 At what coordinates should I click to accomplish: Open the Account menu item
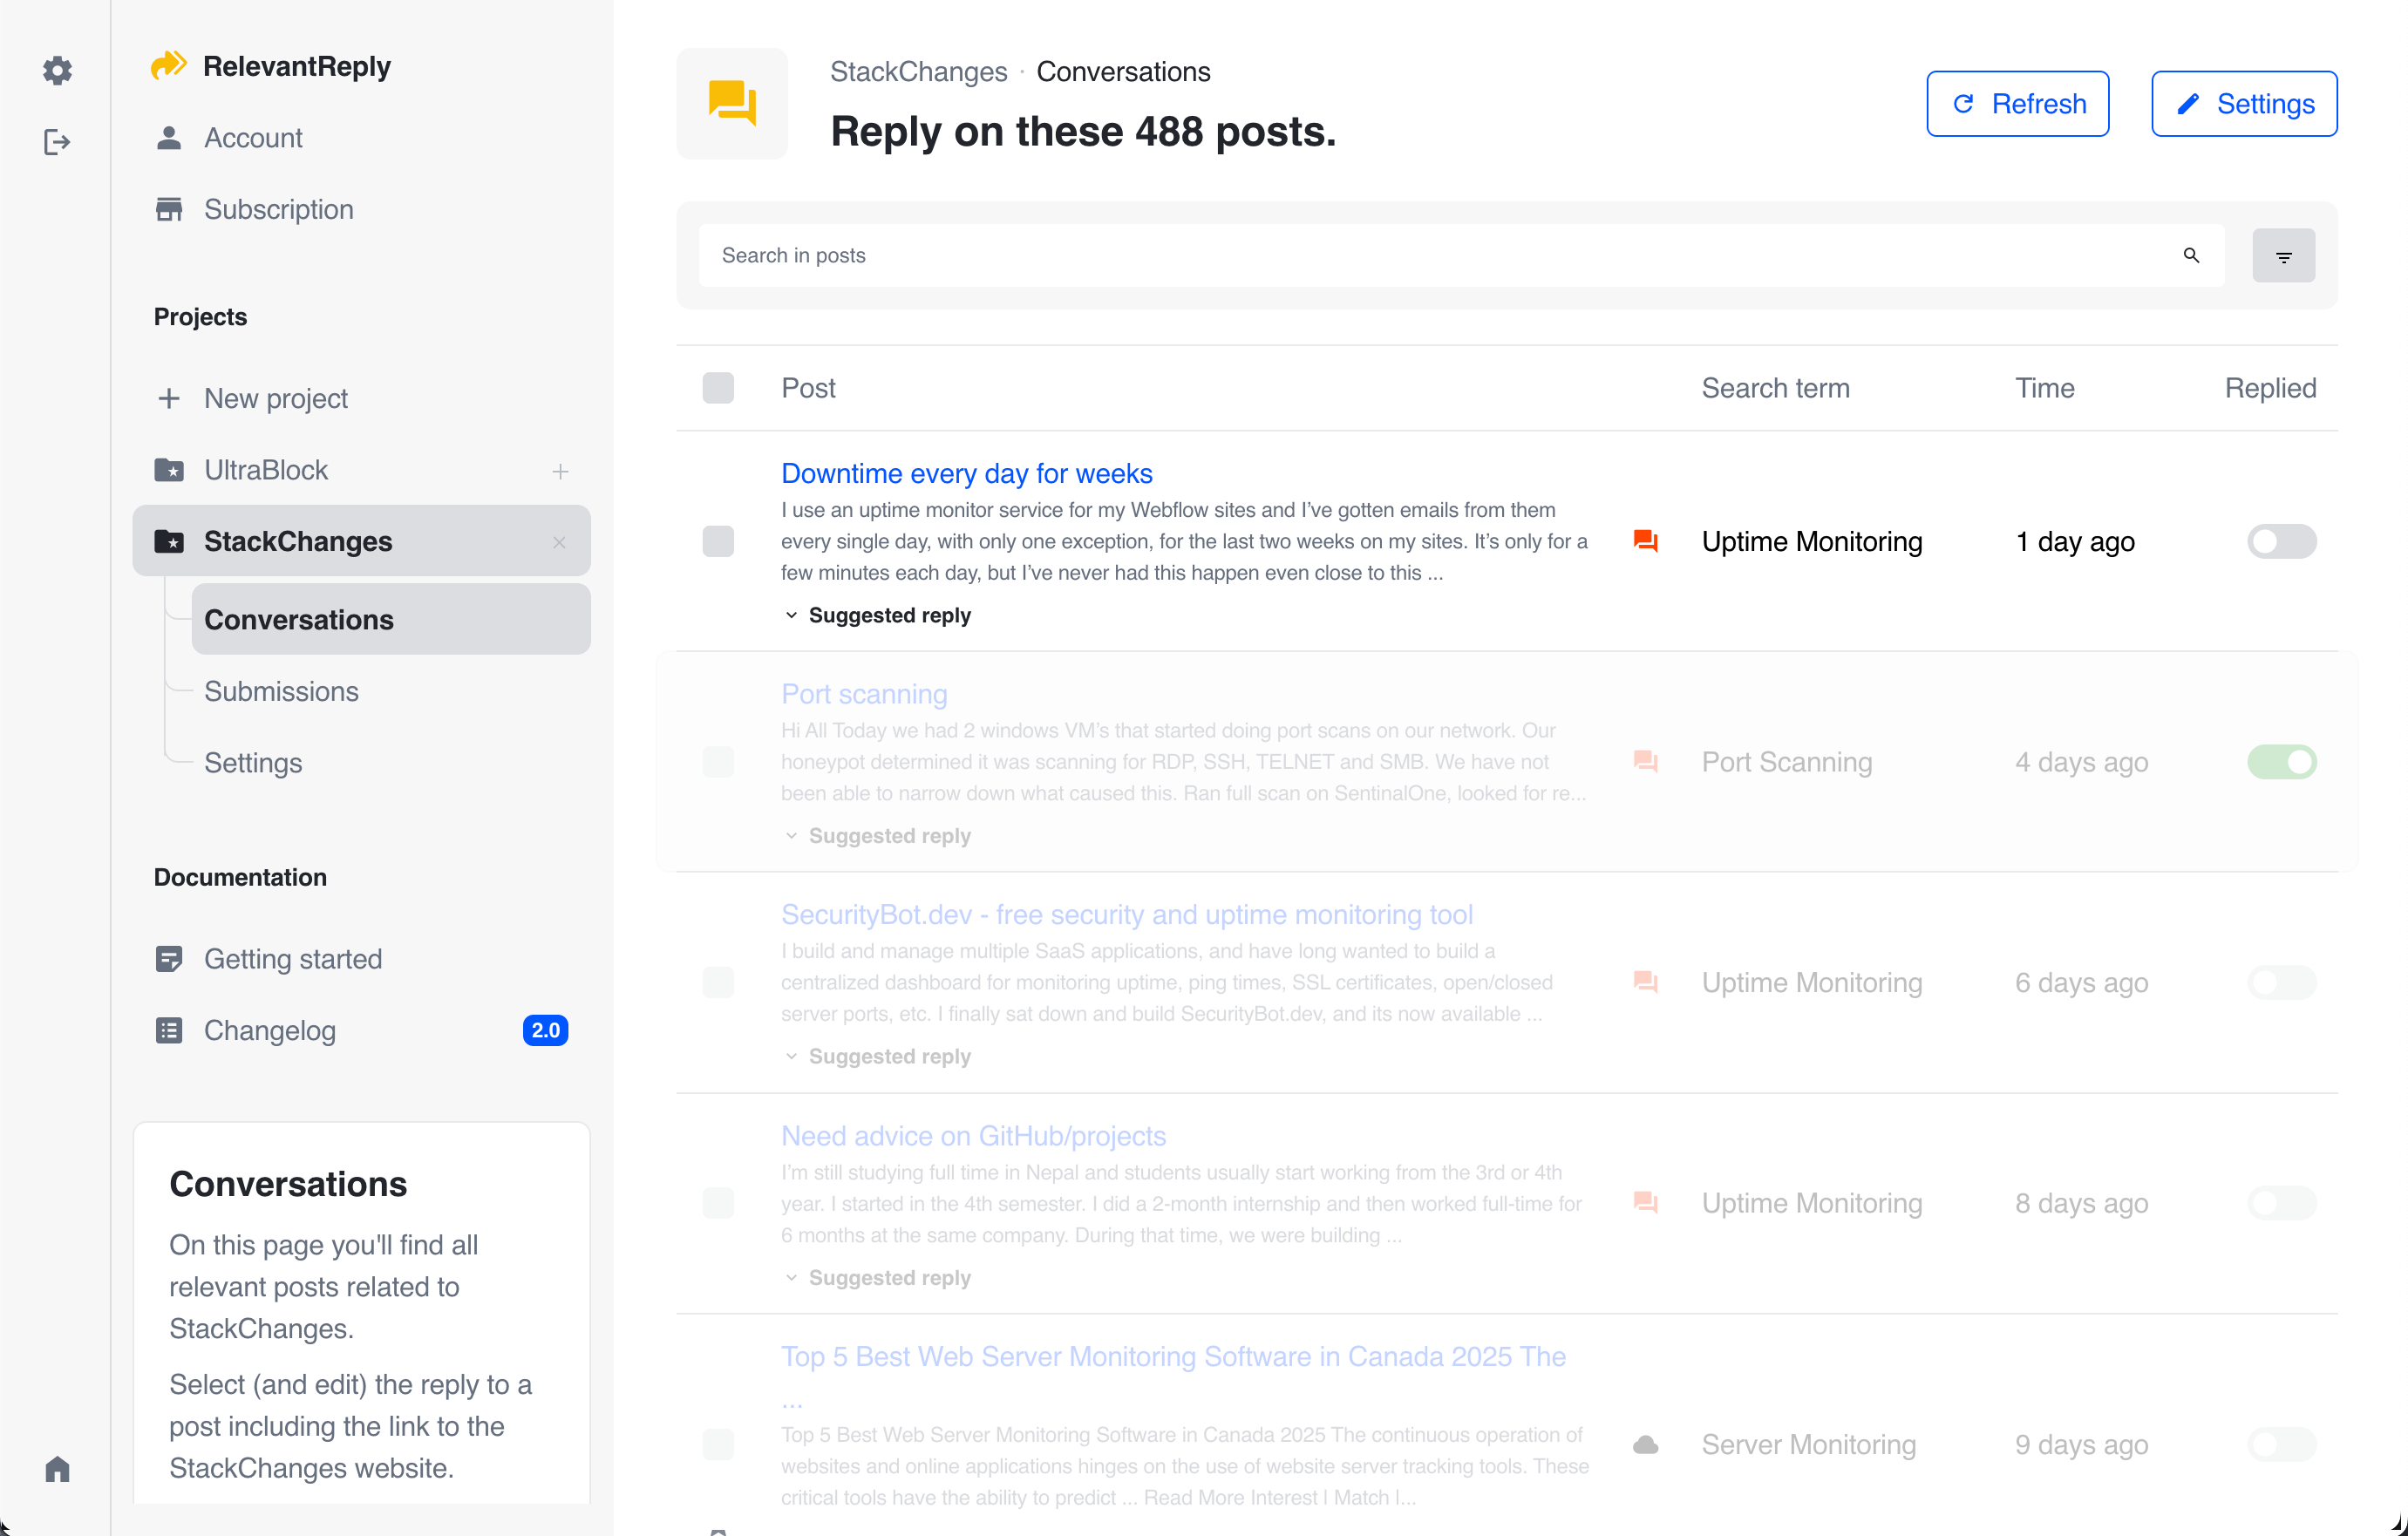(361, 138)
